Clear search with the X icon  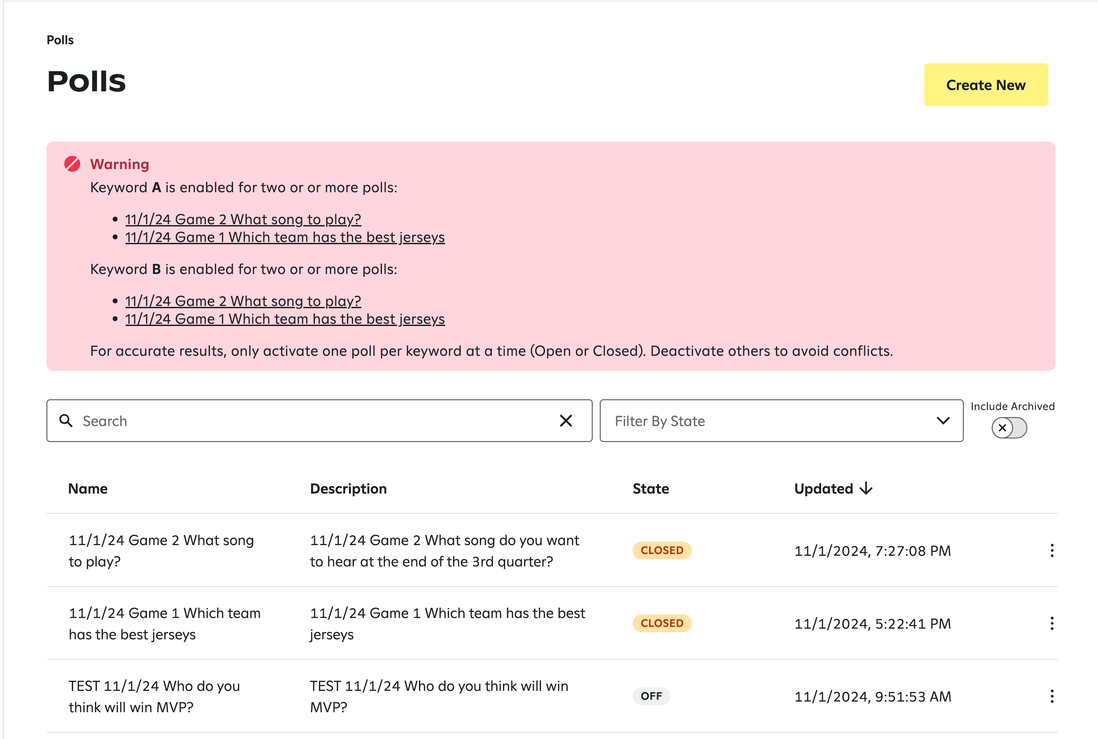coord(566,421)
